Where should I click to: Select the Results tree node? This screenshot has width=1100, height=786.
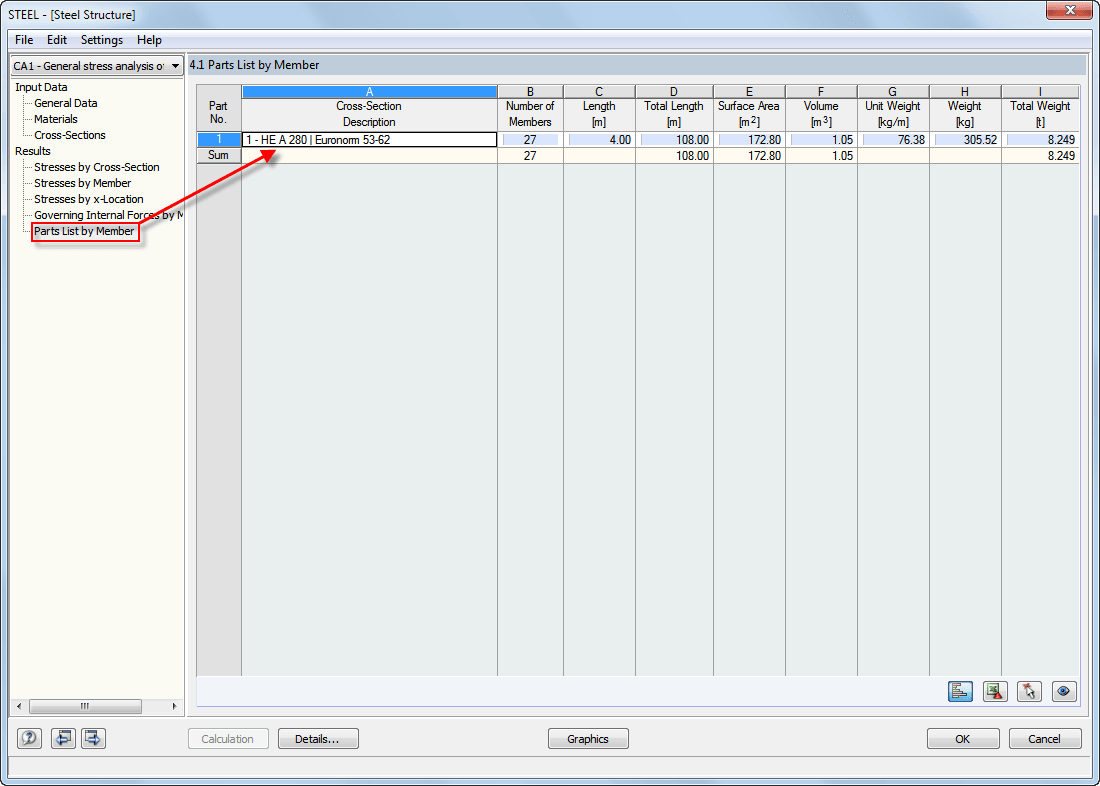pos(33,151)
